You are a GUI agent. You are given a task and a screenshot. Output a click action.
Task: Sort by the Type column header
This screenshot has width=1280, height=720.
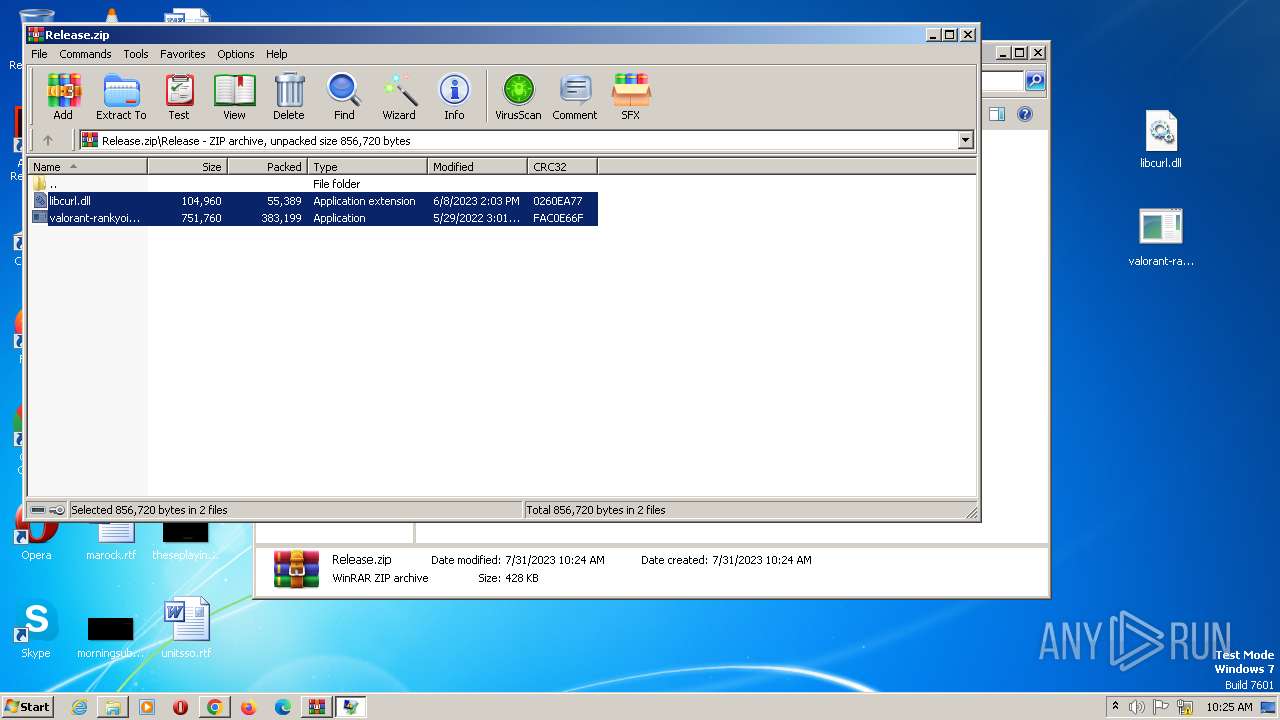pos(367,167)
